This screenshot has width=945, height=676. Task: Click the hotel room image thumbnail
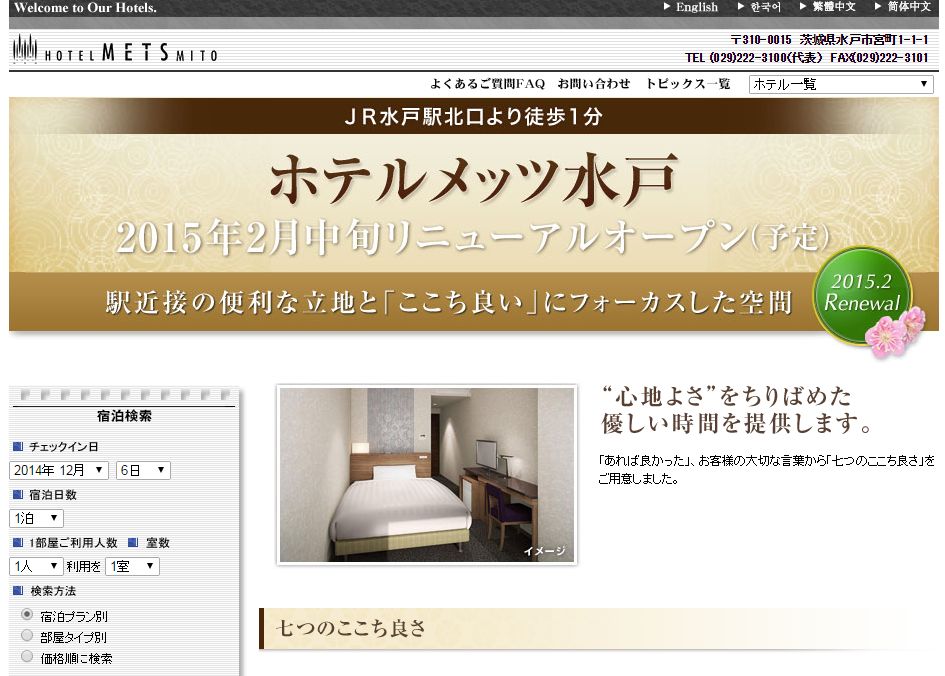(x=427, y=475)
